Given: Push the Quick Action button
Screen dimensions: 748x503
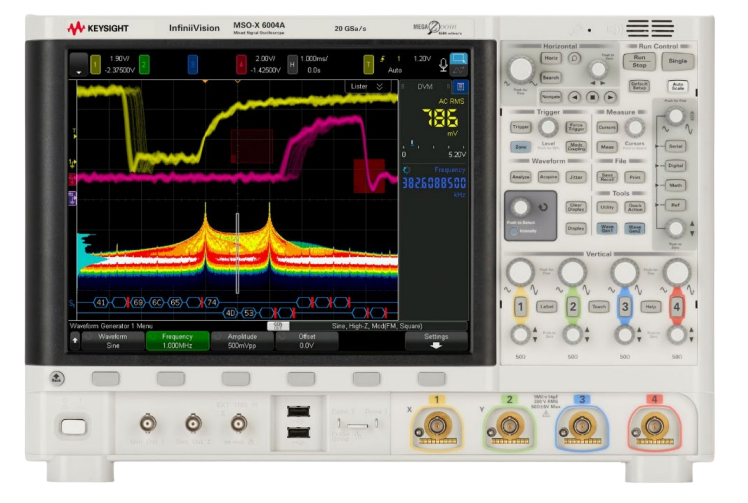Looking at the screenshot, I should (x=635, y=207).
